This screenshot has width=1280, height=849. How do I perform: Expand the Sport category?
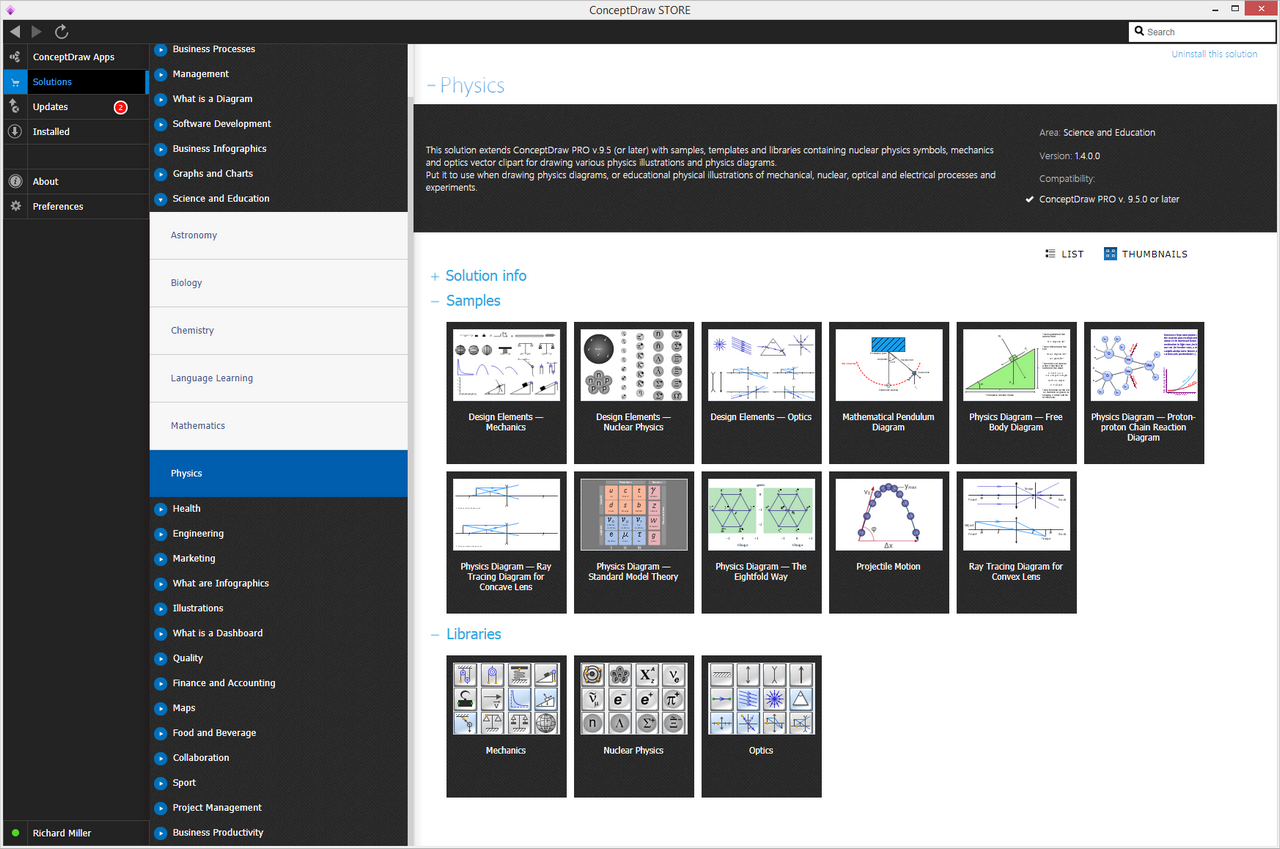coord(161,783)
